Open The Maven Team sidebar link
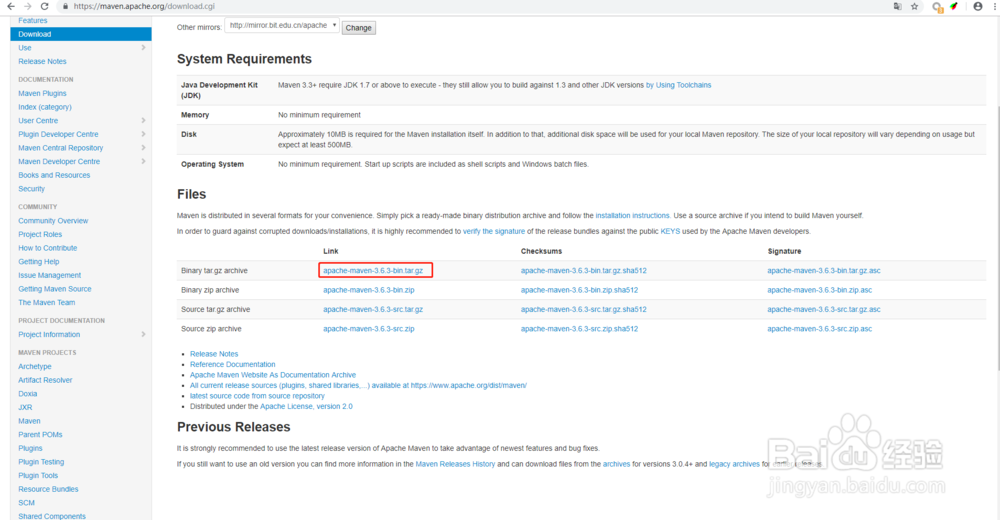1000x520 pixels. 47,303
